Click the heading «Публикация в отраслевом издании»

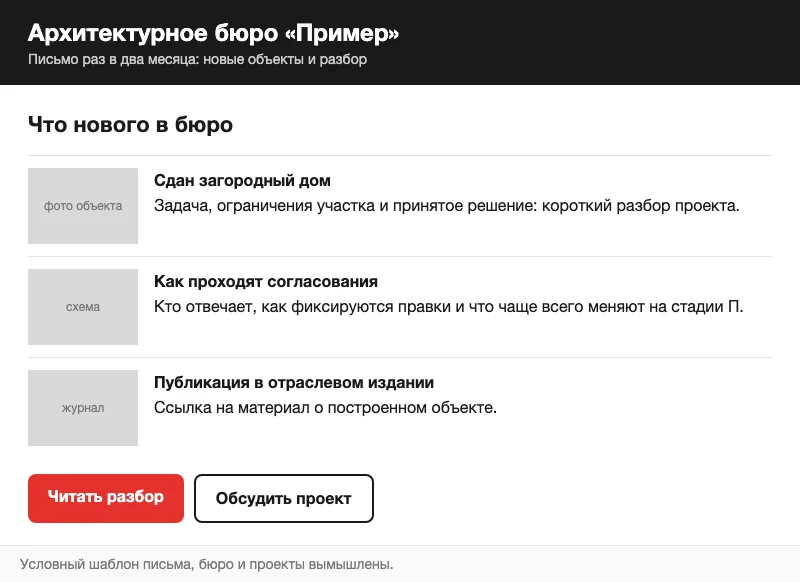click(294, 383)
